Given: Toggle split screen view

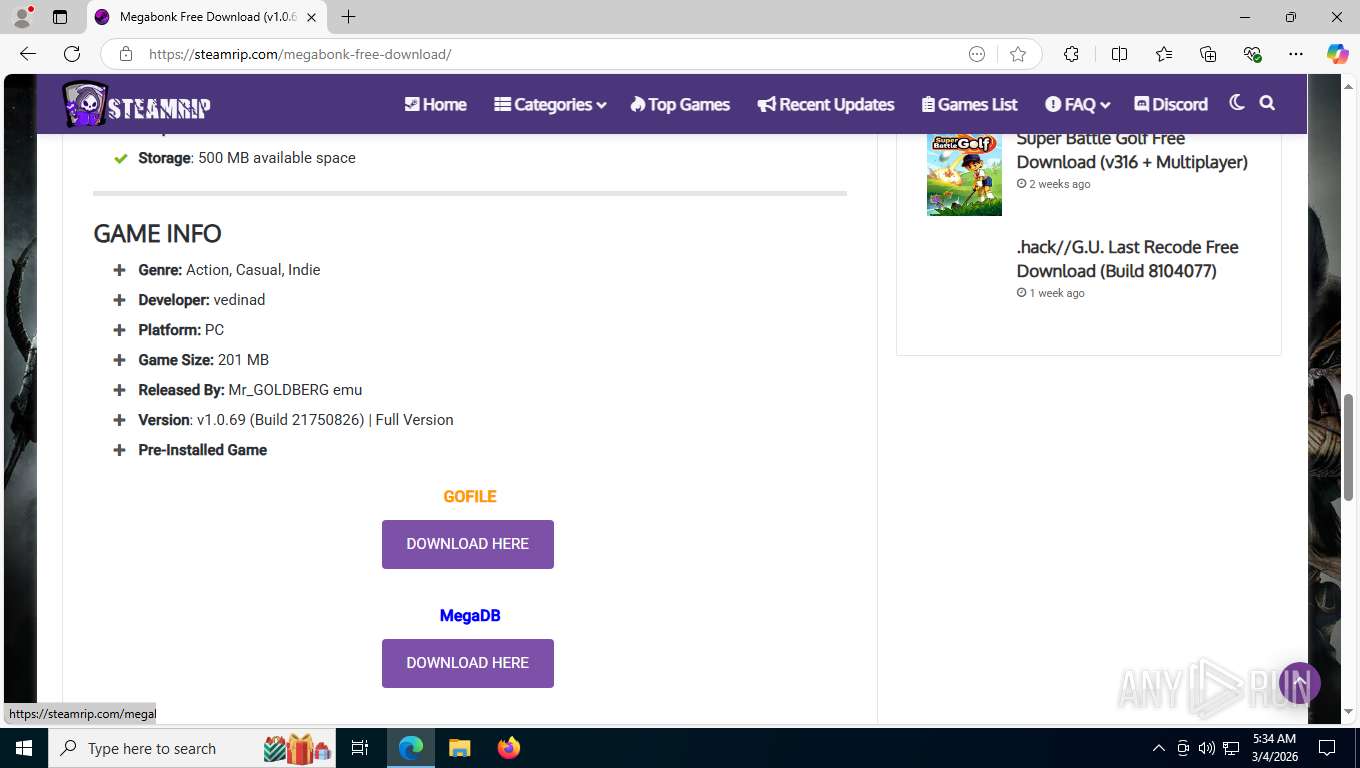Looking at the screenshot, I should (1119, 54).
